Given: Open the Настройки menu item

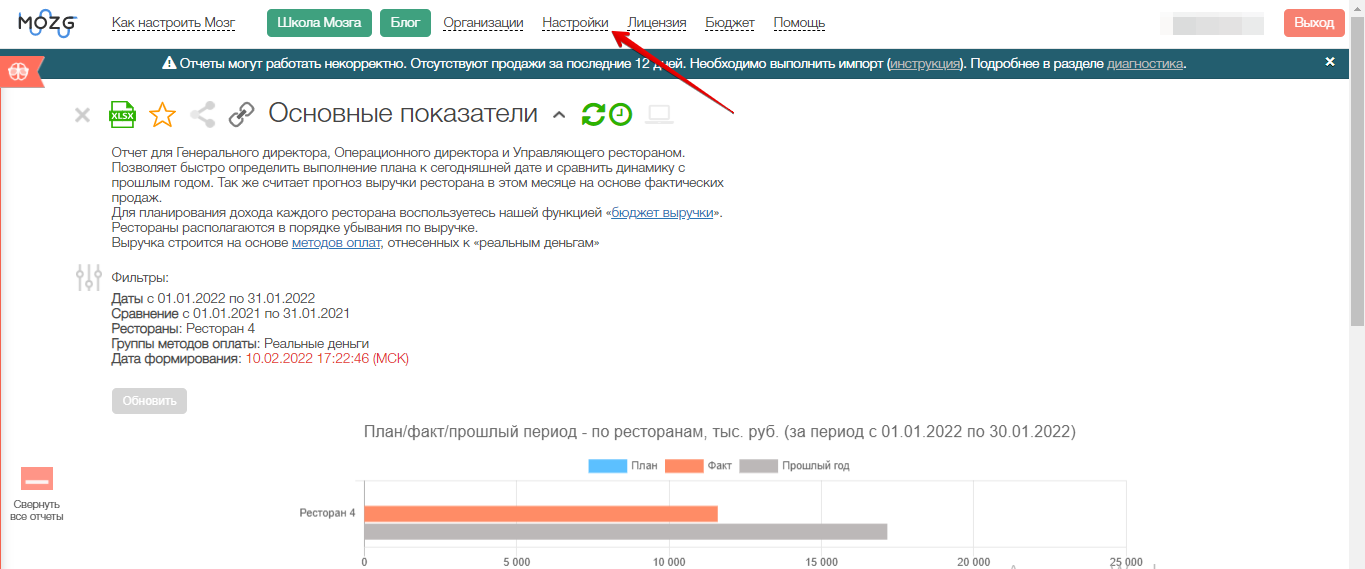Looking at the screenshot, I should (575, 22).
